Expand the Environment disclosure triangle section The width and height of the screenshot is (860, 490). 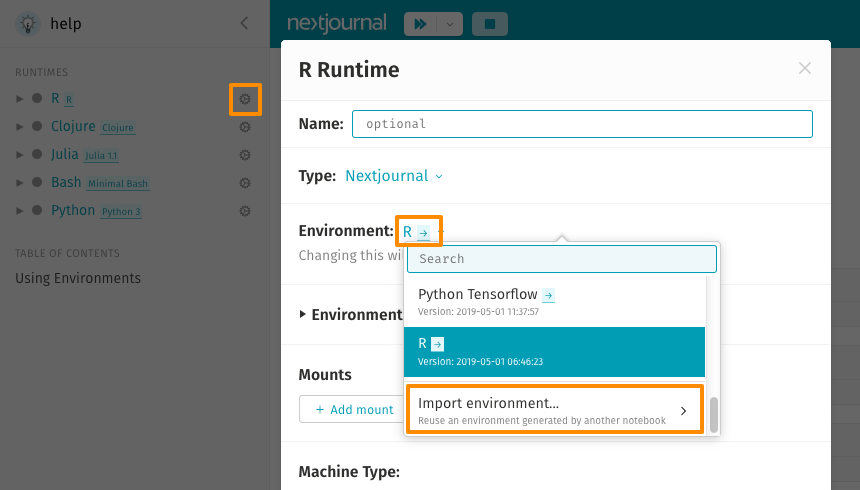pyautogui.click(x=302, y=314)
